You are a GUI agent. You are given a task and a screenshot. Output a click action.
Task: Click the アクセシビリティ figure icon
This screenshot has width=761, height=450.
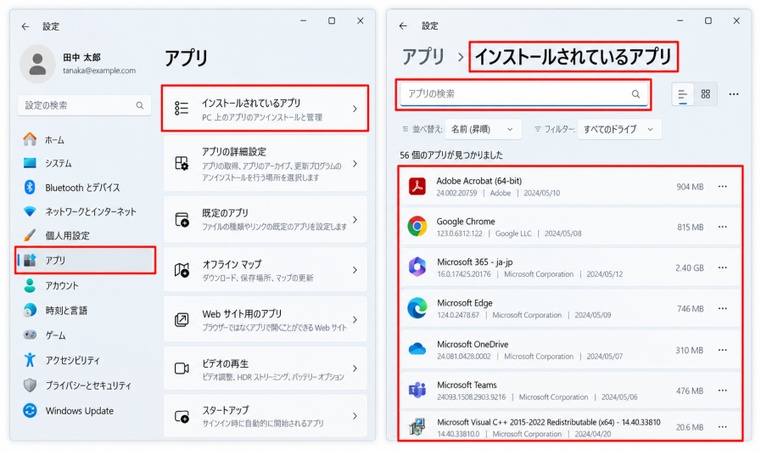(30, 360)
